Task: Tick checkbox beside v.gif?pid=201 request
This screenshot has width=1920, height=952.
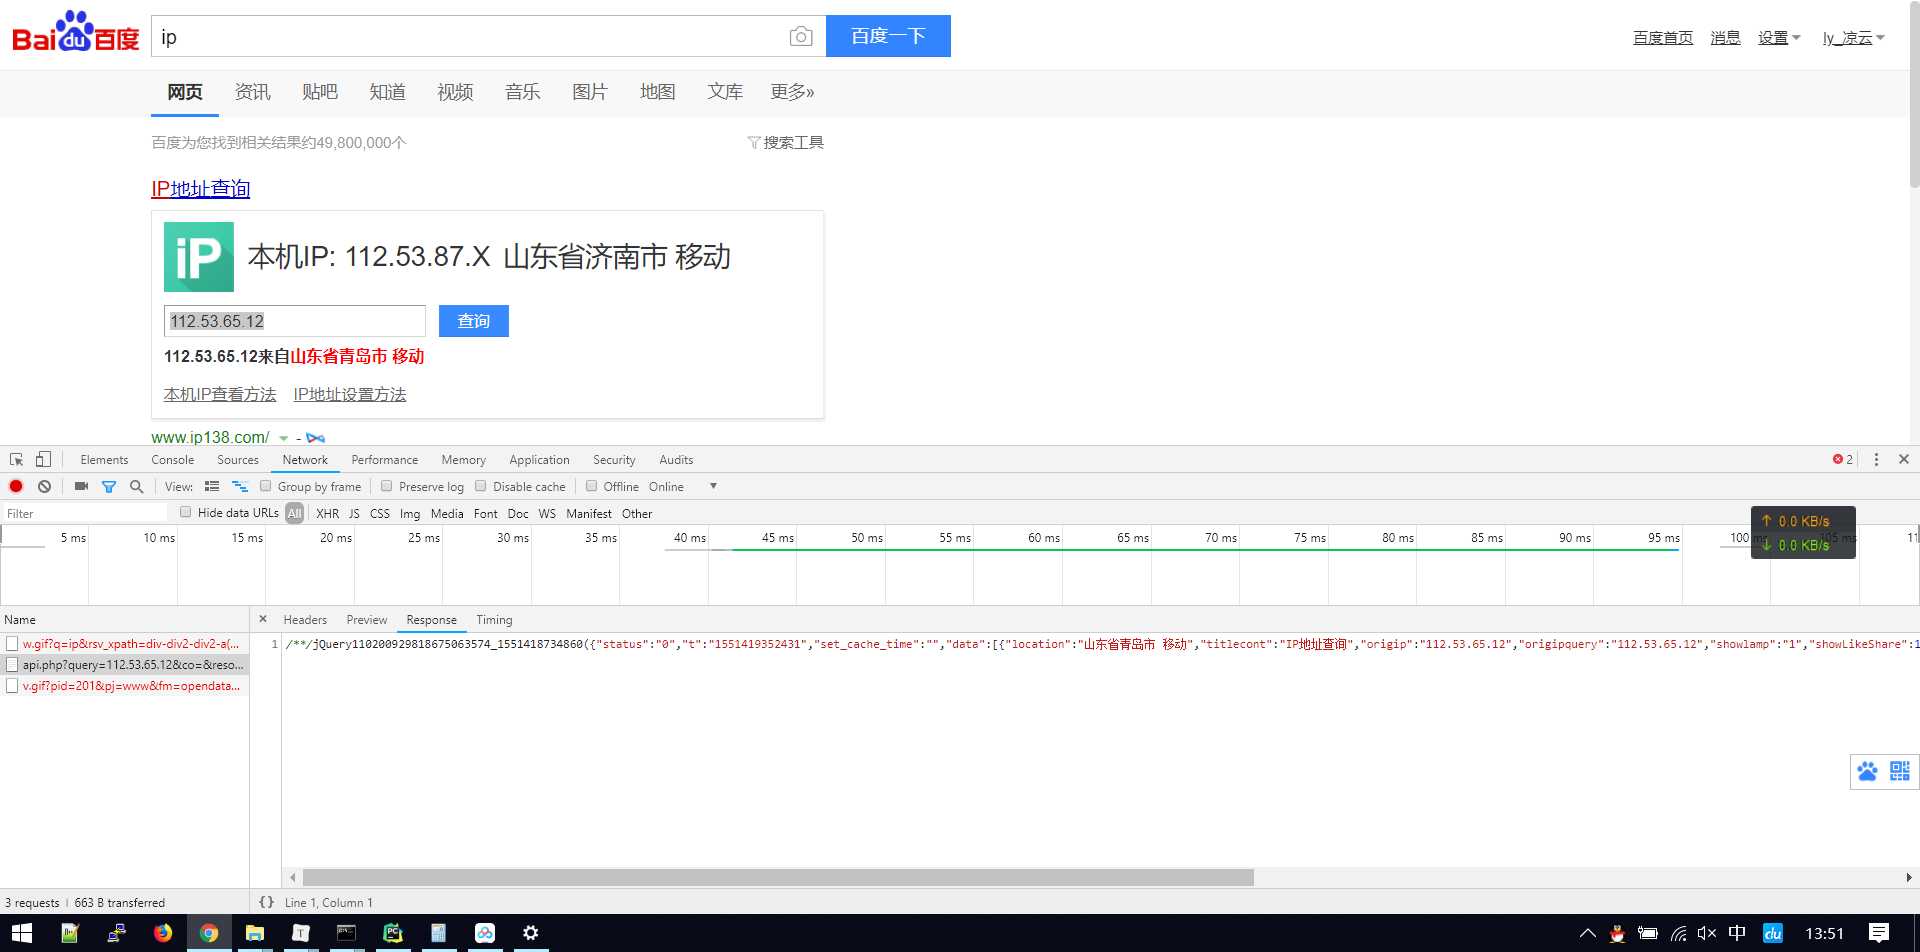Action: point(12,685)
